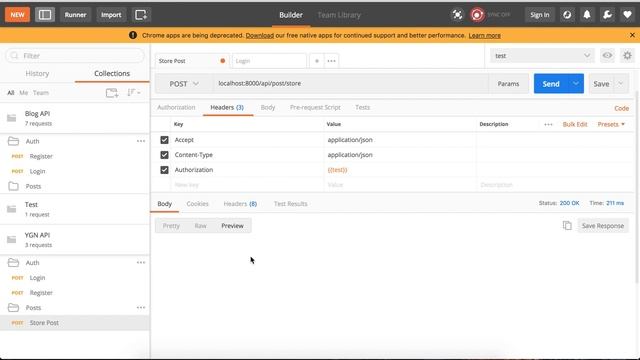Click the environment quick look eye icon
This screenshot has width=640, height=360.
point(607,56)
